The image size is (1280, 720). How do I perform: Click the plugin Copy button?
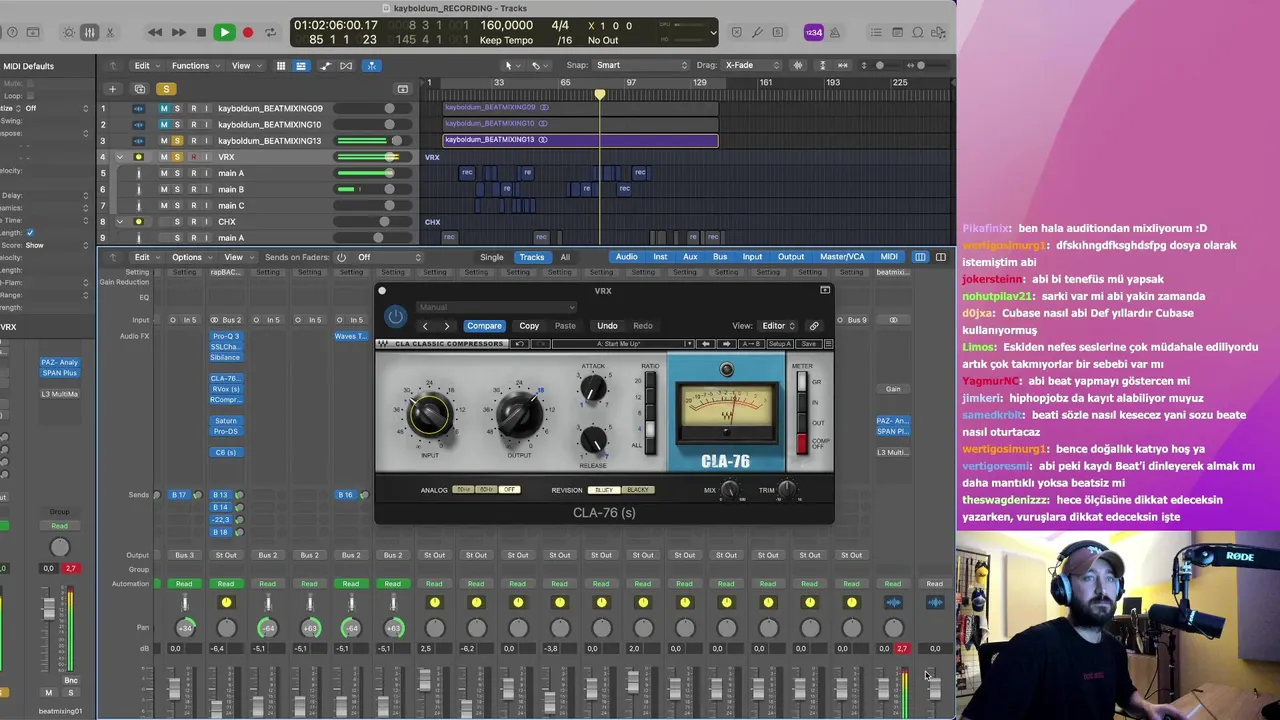(x=529, y=326)
